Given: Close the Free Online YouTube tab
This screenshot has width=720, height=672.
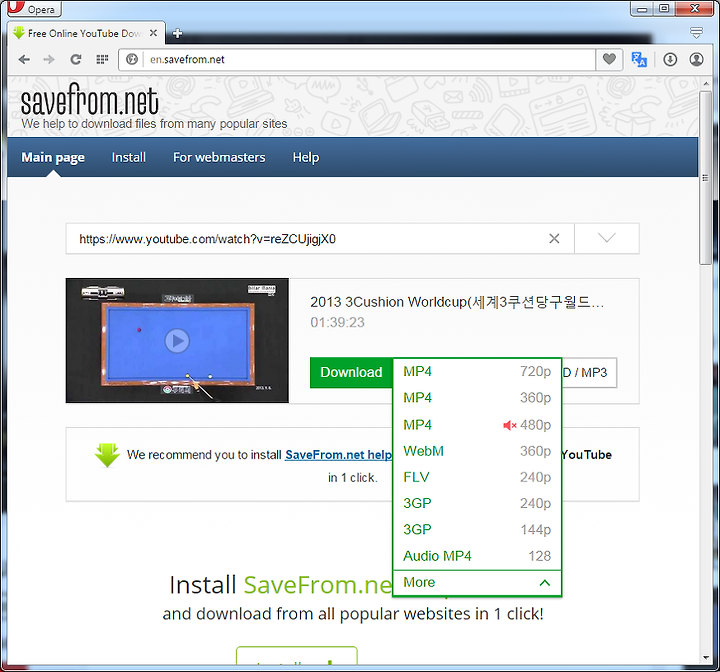Looking at the screenshot, I should pos(153,33).
